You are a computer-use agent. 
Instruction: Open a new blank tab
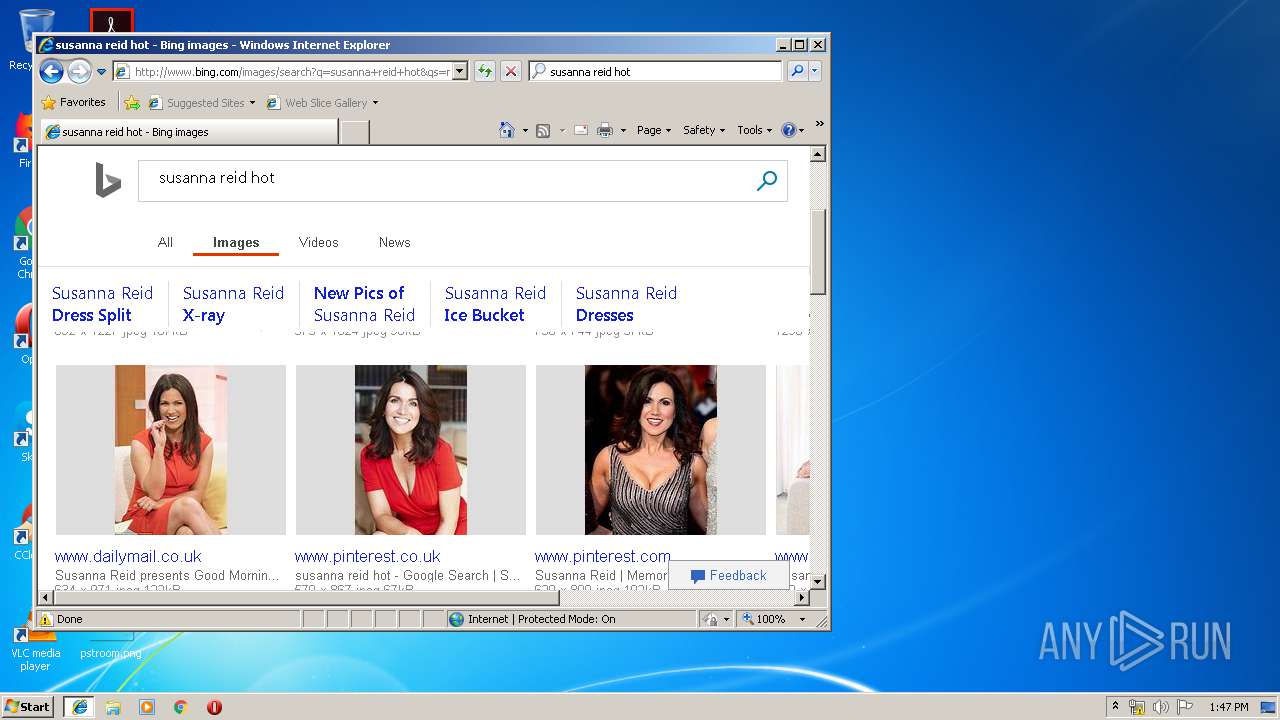[x=355, y=131]
